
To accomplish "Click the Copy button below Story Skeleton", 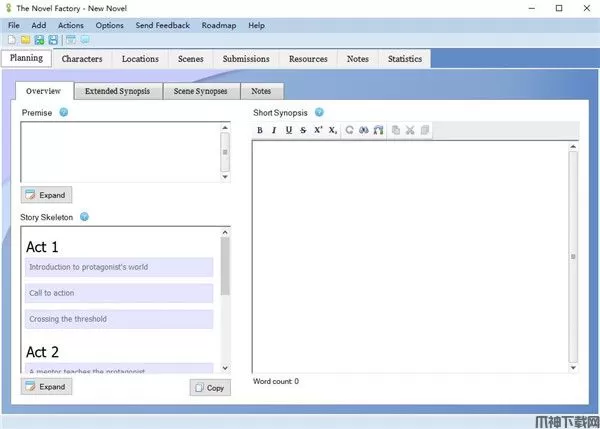I will [210, 387].
